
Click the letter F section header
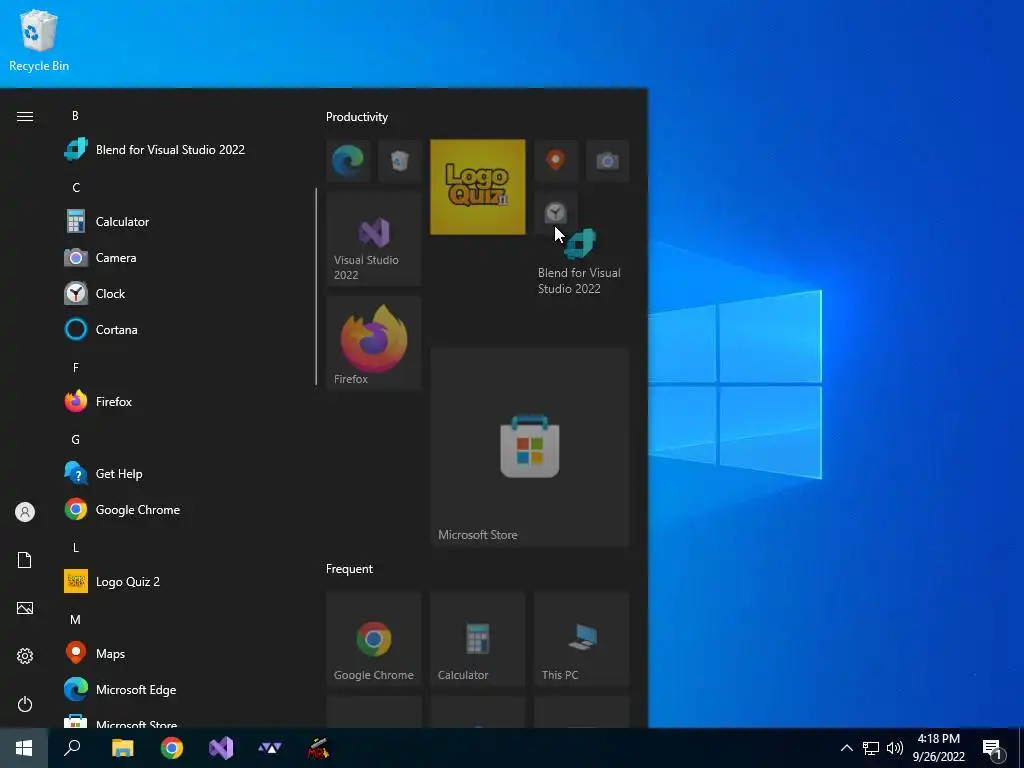point(76,367)
